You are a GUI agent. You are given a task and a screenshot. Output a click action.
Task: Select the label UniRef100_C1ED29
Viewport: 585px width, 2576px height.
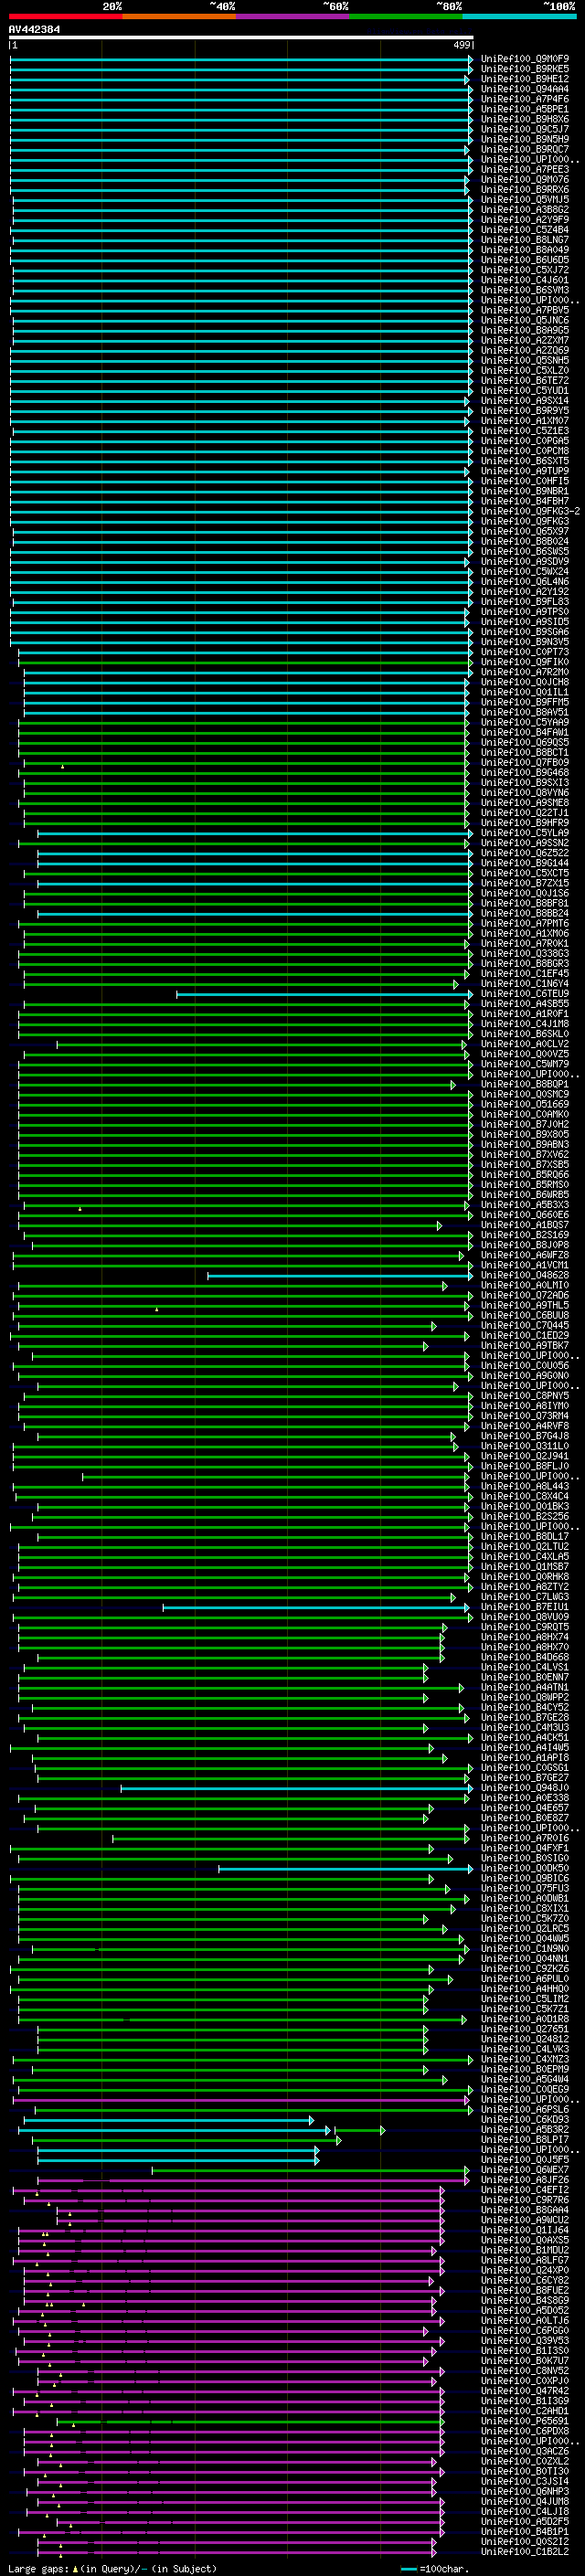[x=525, y=1336]
